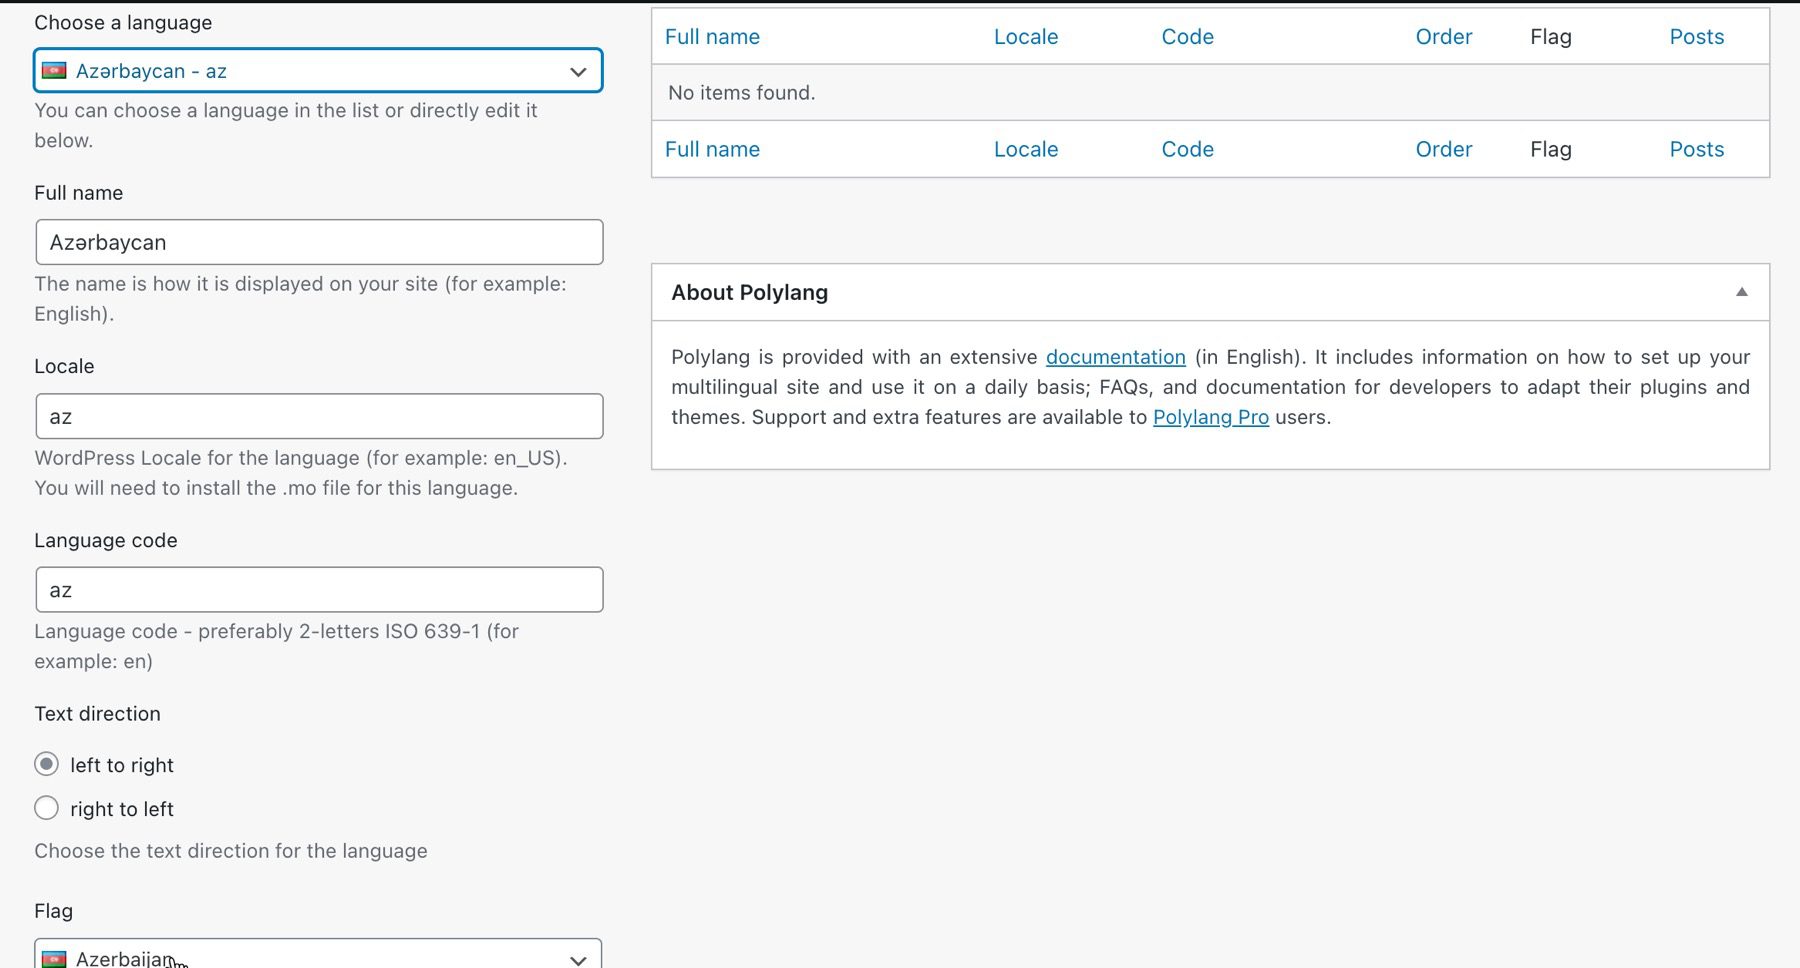Sort table by Full name column
The width and height of the screenshot is (1800, 968).
point(711,36)
